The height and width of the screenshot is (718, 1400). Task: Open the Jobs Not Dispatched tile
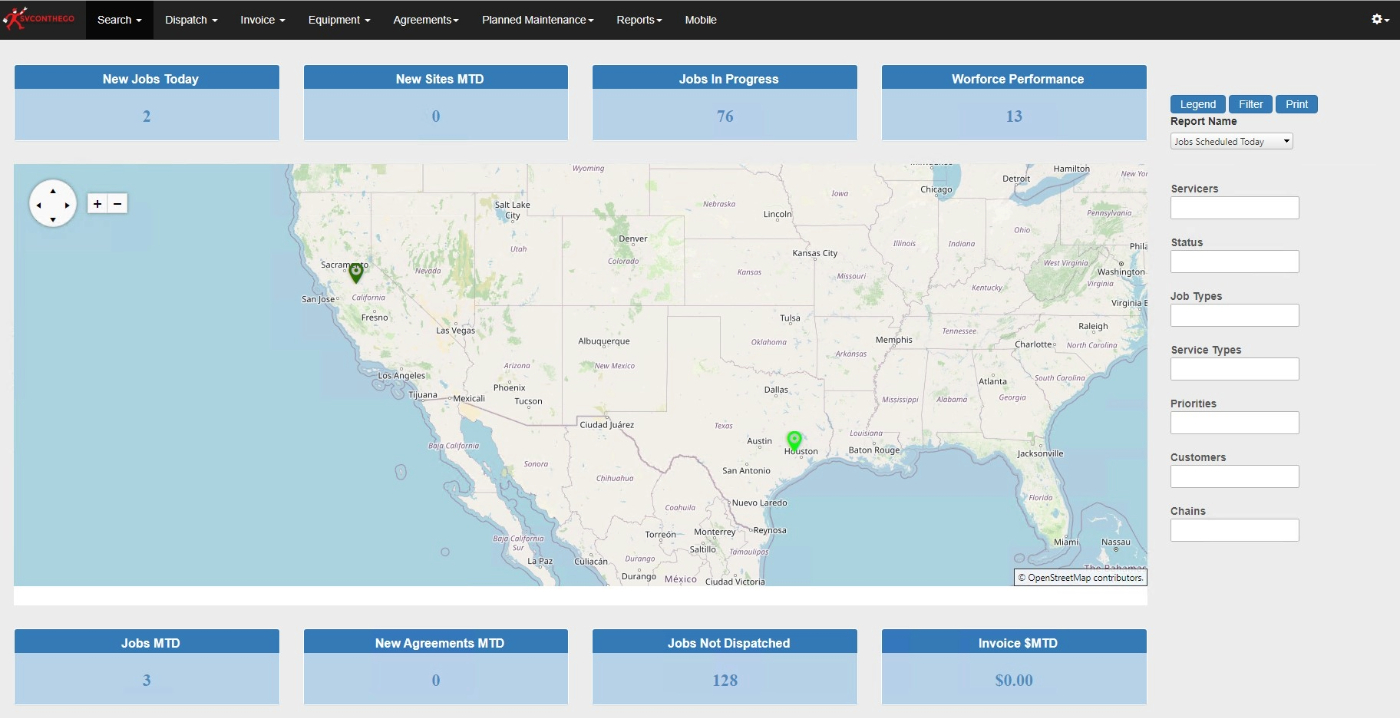(724, 667)
